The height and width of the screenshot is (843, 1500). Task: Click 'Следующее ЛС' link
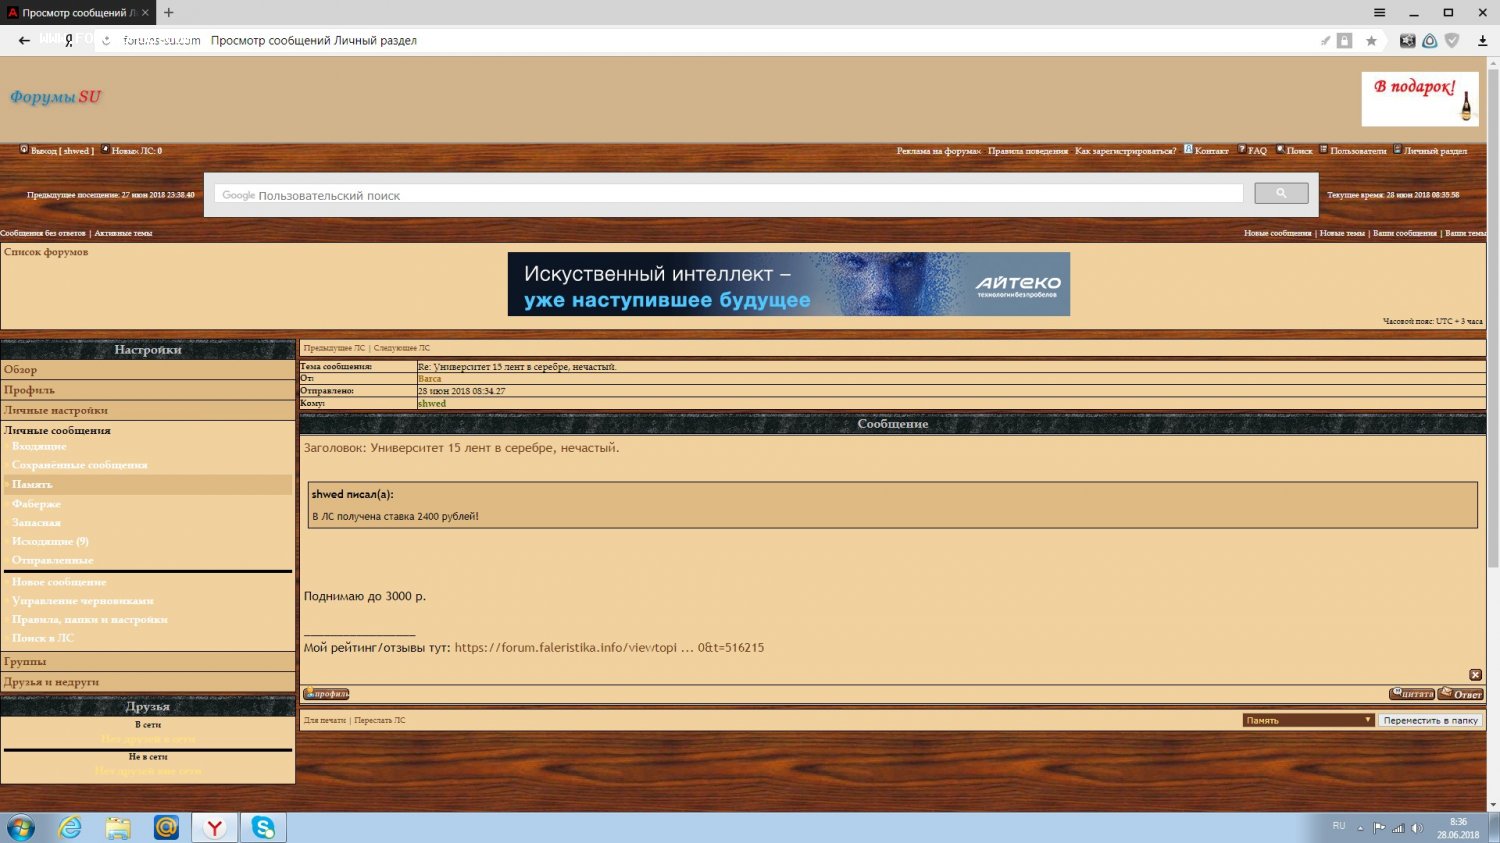tap(401, 348)
